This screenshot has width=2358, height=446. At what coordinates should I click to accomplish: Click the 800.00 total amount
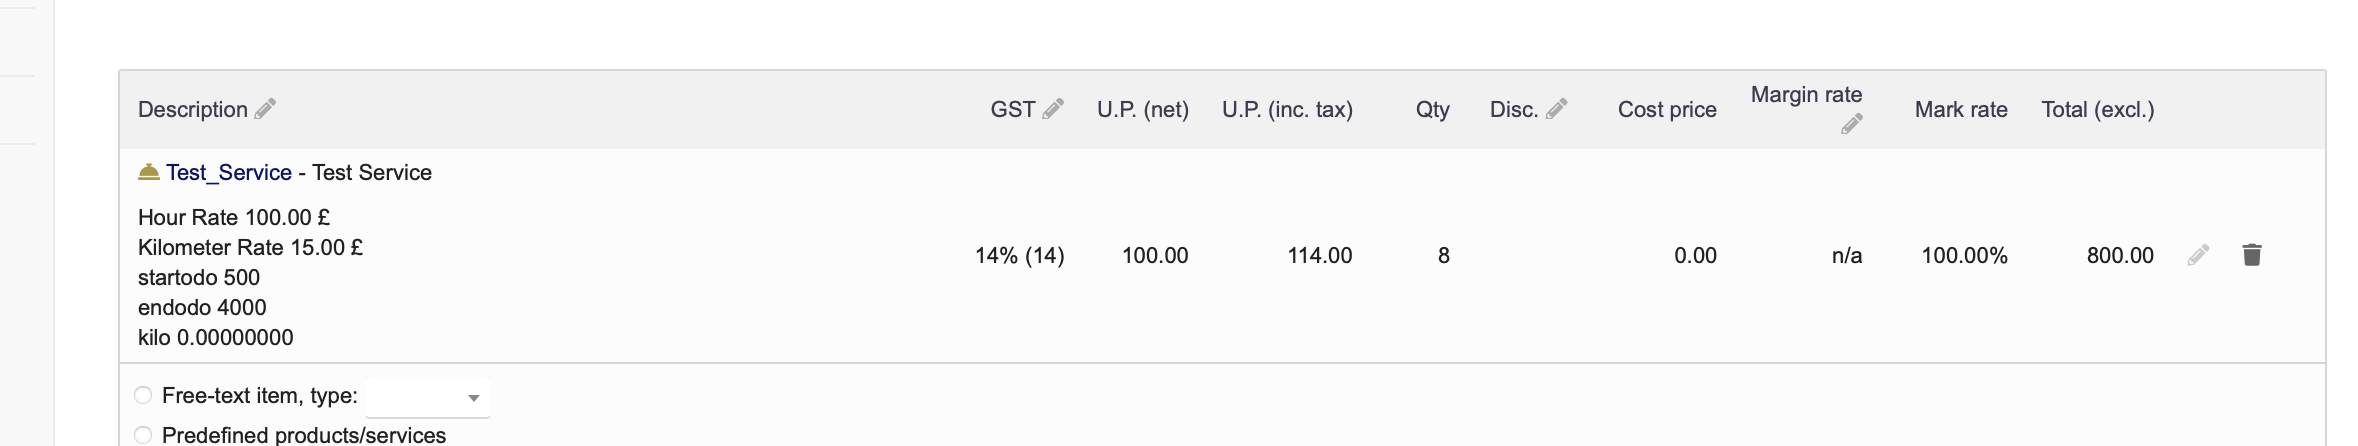click(x=2120, y=255)
